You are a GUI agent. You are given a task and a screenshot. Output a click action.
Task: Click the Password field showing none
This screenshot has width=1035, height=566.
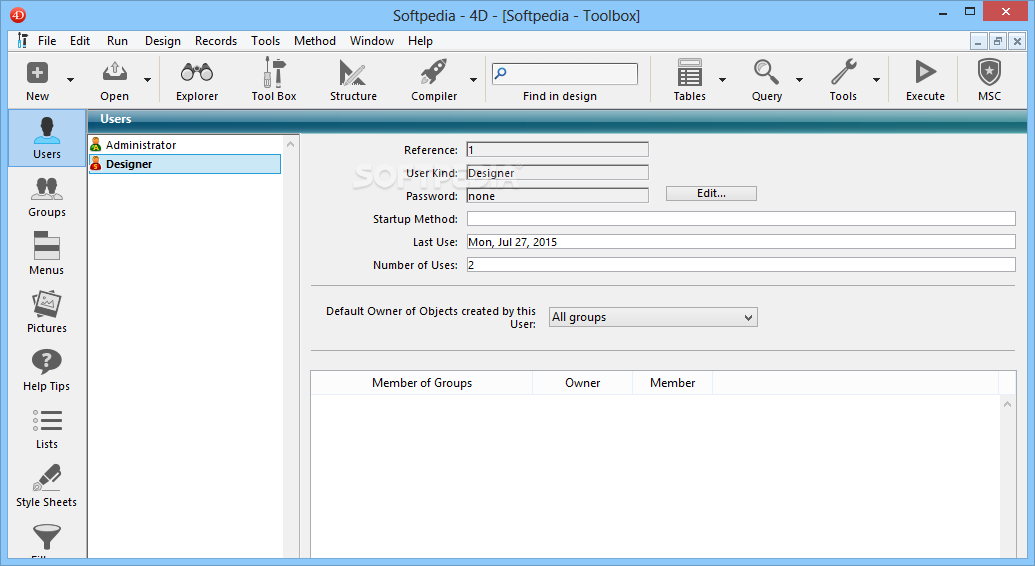point(557,195)
